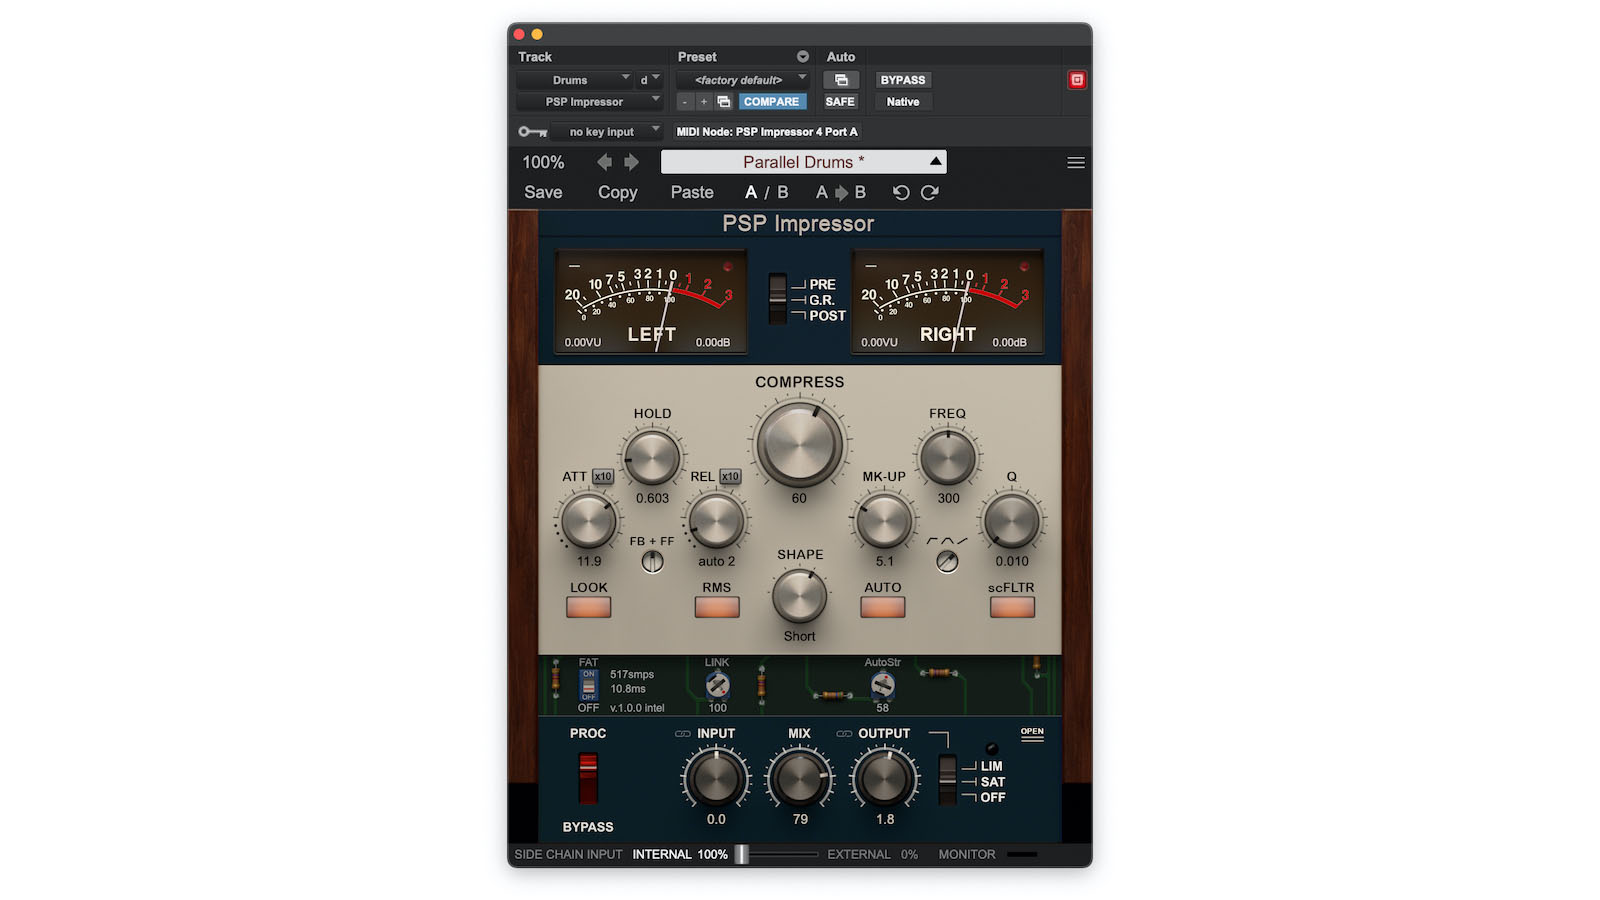Screen dimensions: 1600x900
Task: Toggle the LOOK ahead button
Action: 588,606
